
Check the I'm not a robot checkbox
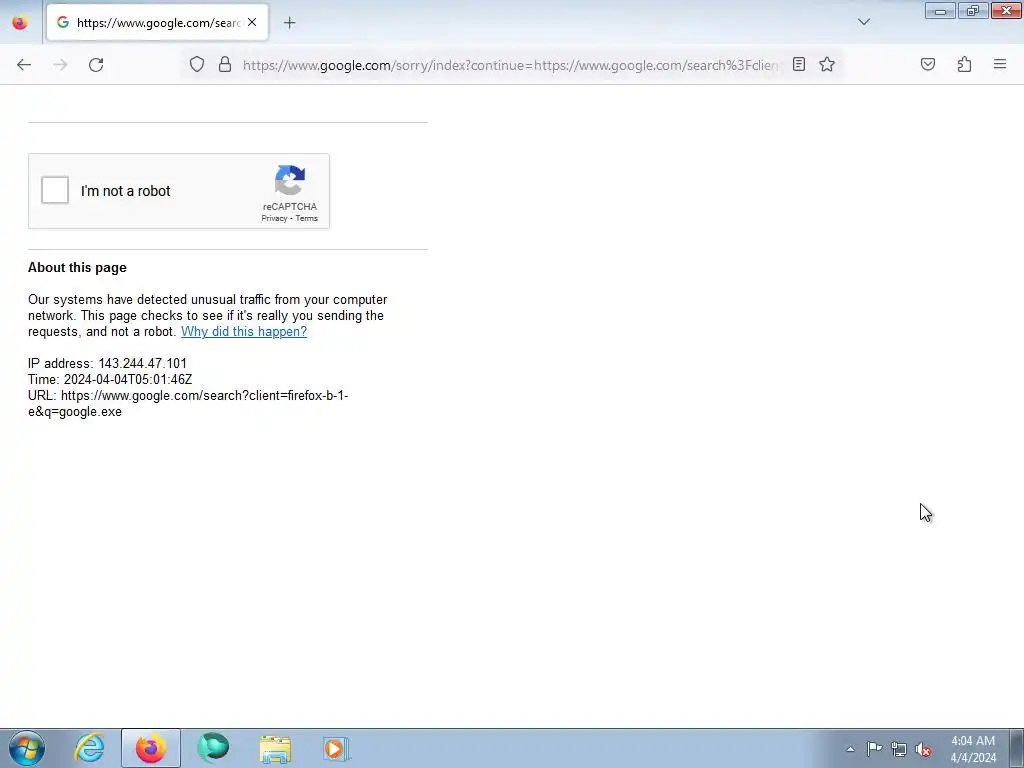tap(55, 191)
